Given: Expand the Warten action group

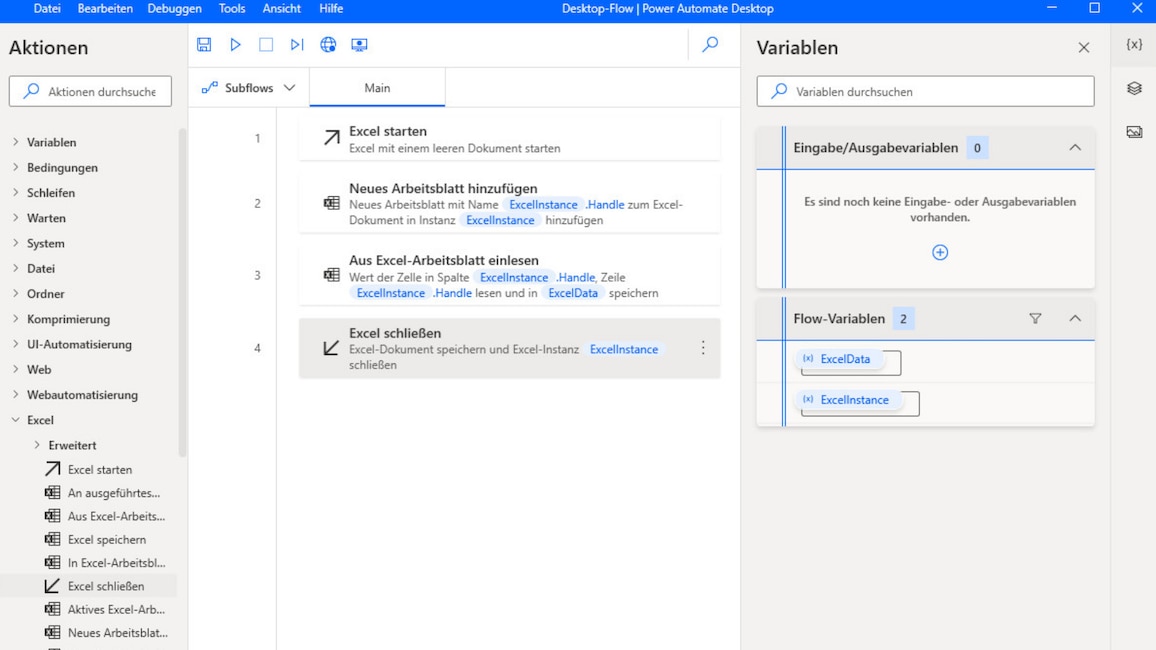Looking at the screenshot, I should click(15, 217).
